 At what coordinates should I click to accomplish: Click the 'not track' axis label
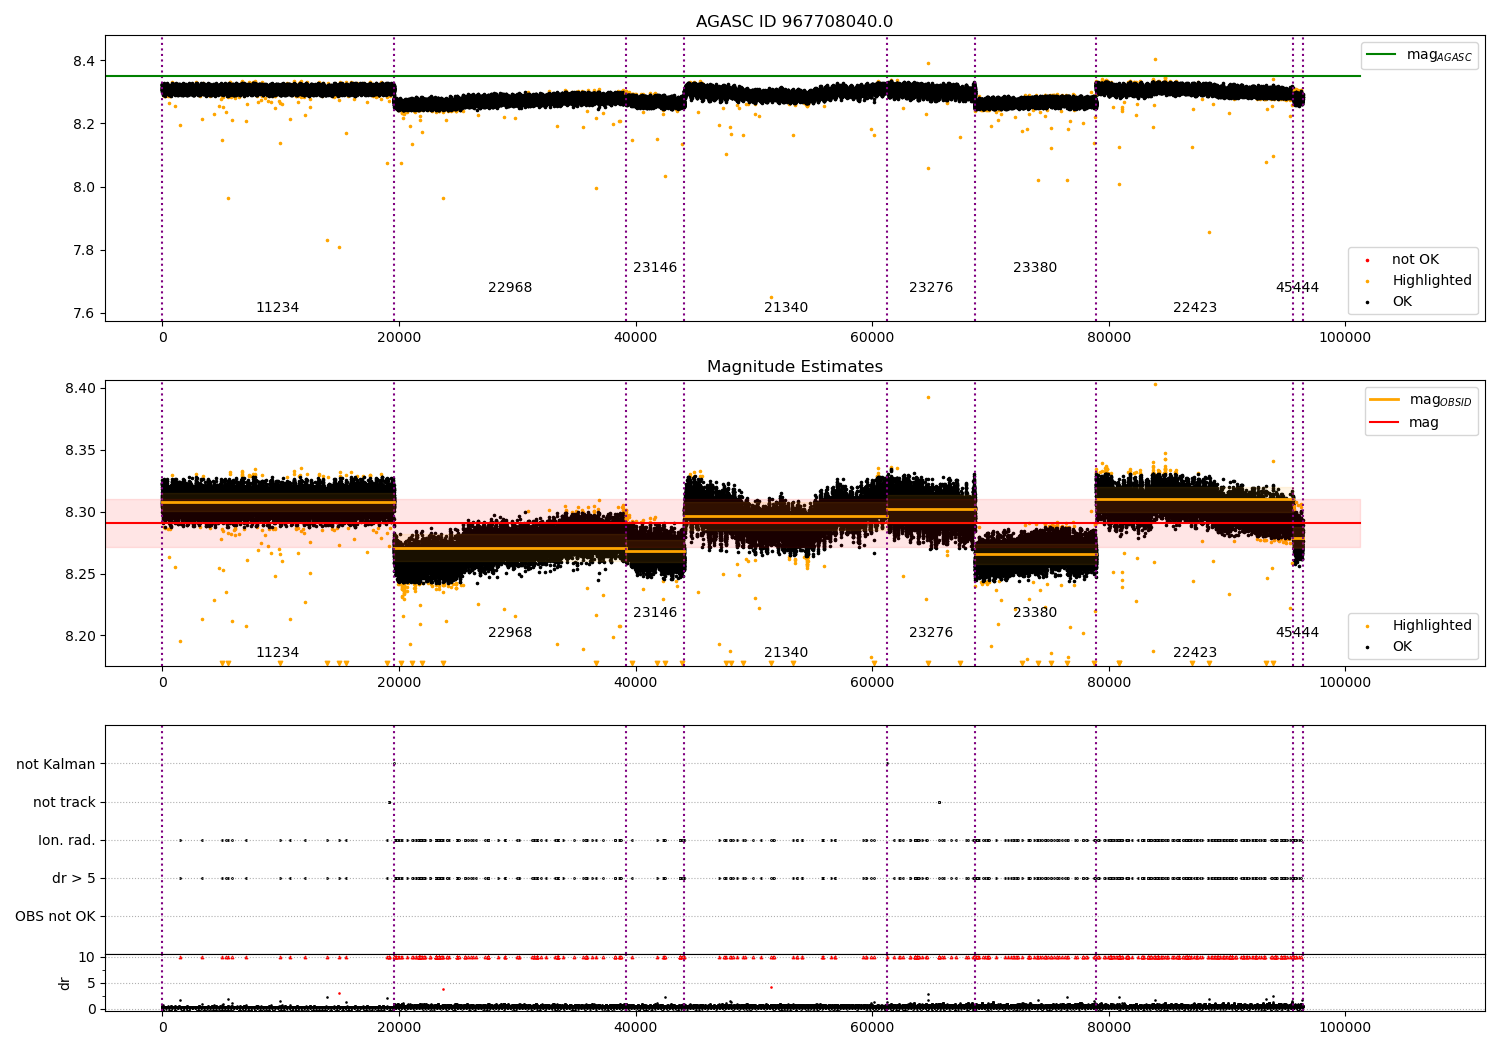64,802
